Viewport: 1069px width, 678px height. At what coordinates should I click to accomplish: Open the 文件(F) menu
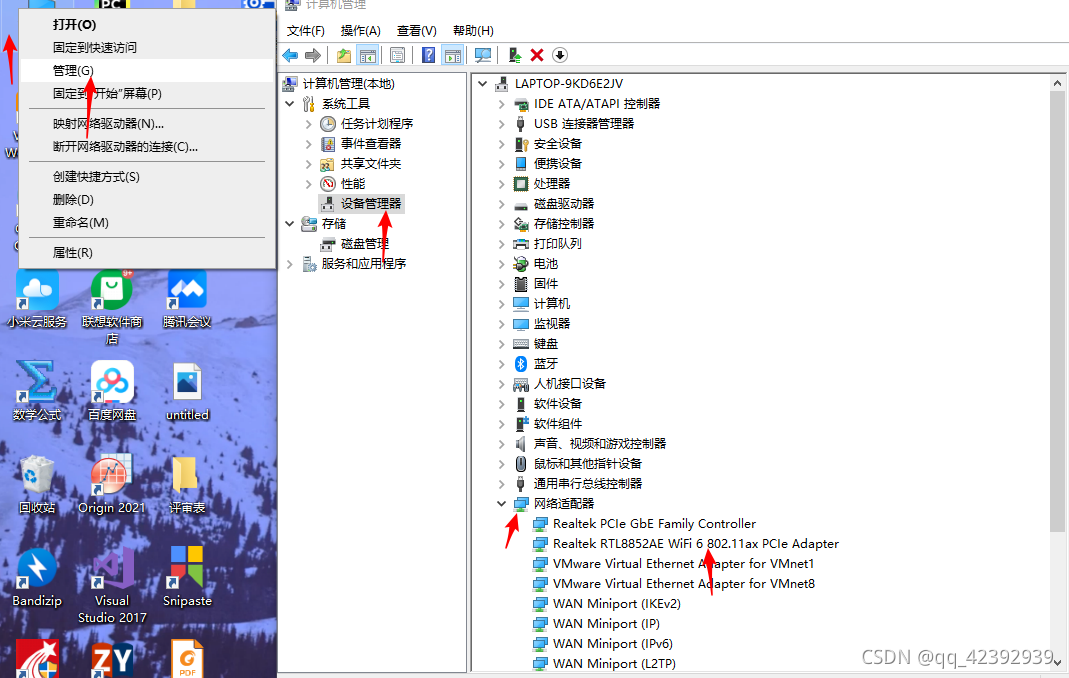click(x=305, y=31)
